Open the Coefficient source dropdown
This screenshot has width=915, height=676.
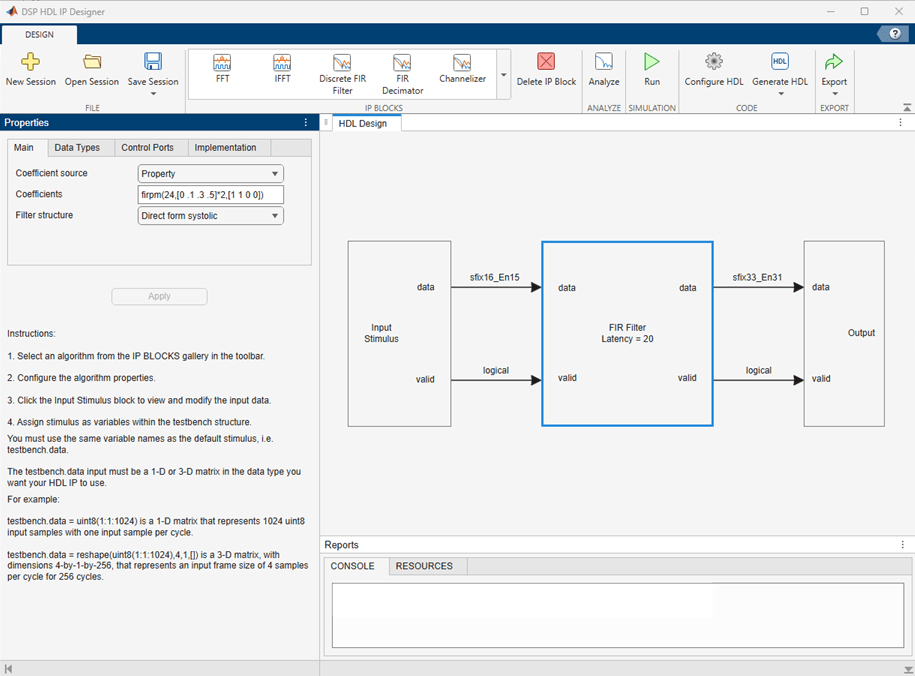pos(211,174)
